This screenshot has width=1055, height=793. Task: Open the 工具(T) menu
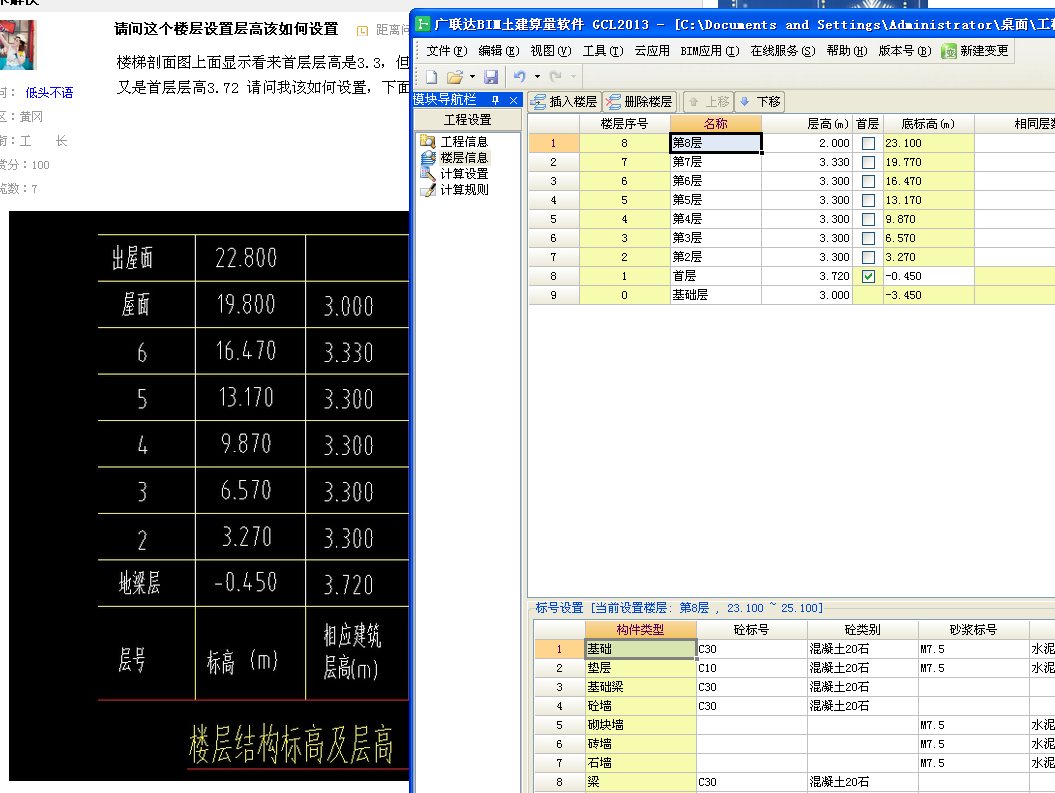603,51
